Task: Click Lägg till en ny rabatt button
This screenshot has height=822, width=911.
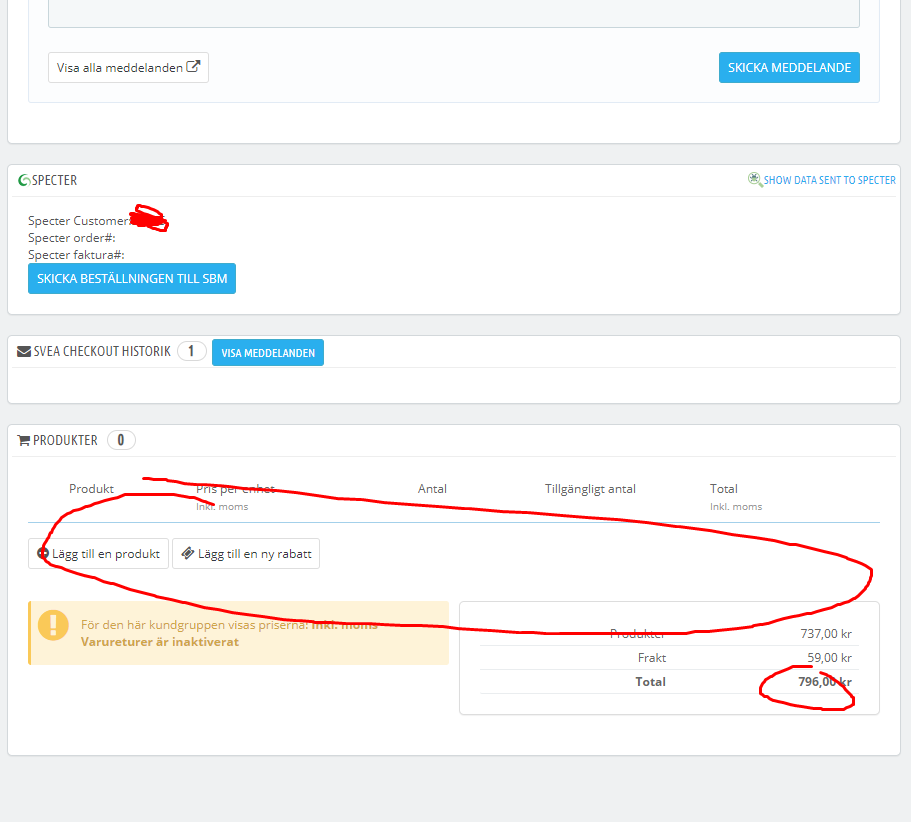Action: (x=246, y=554)
